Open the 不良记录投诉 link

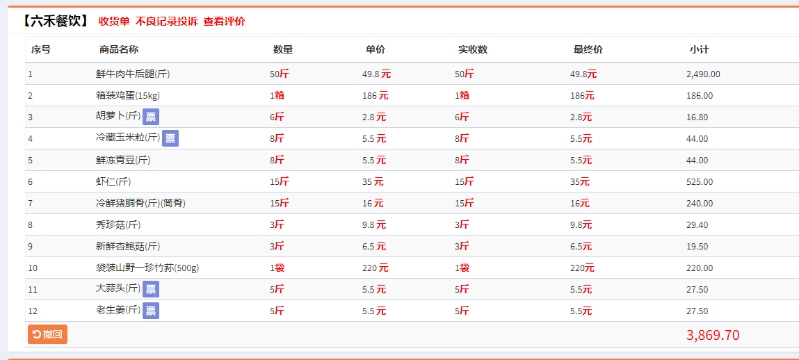pos(167,21)
